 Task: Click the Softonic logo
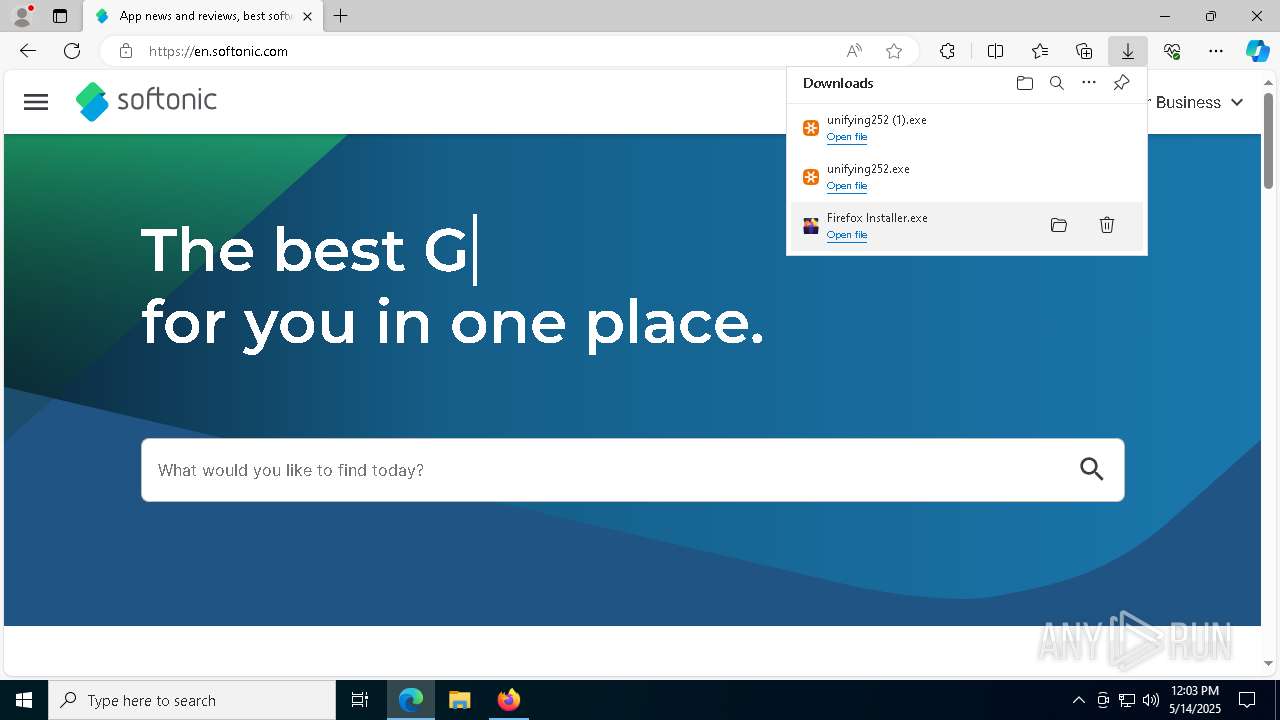146,101
